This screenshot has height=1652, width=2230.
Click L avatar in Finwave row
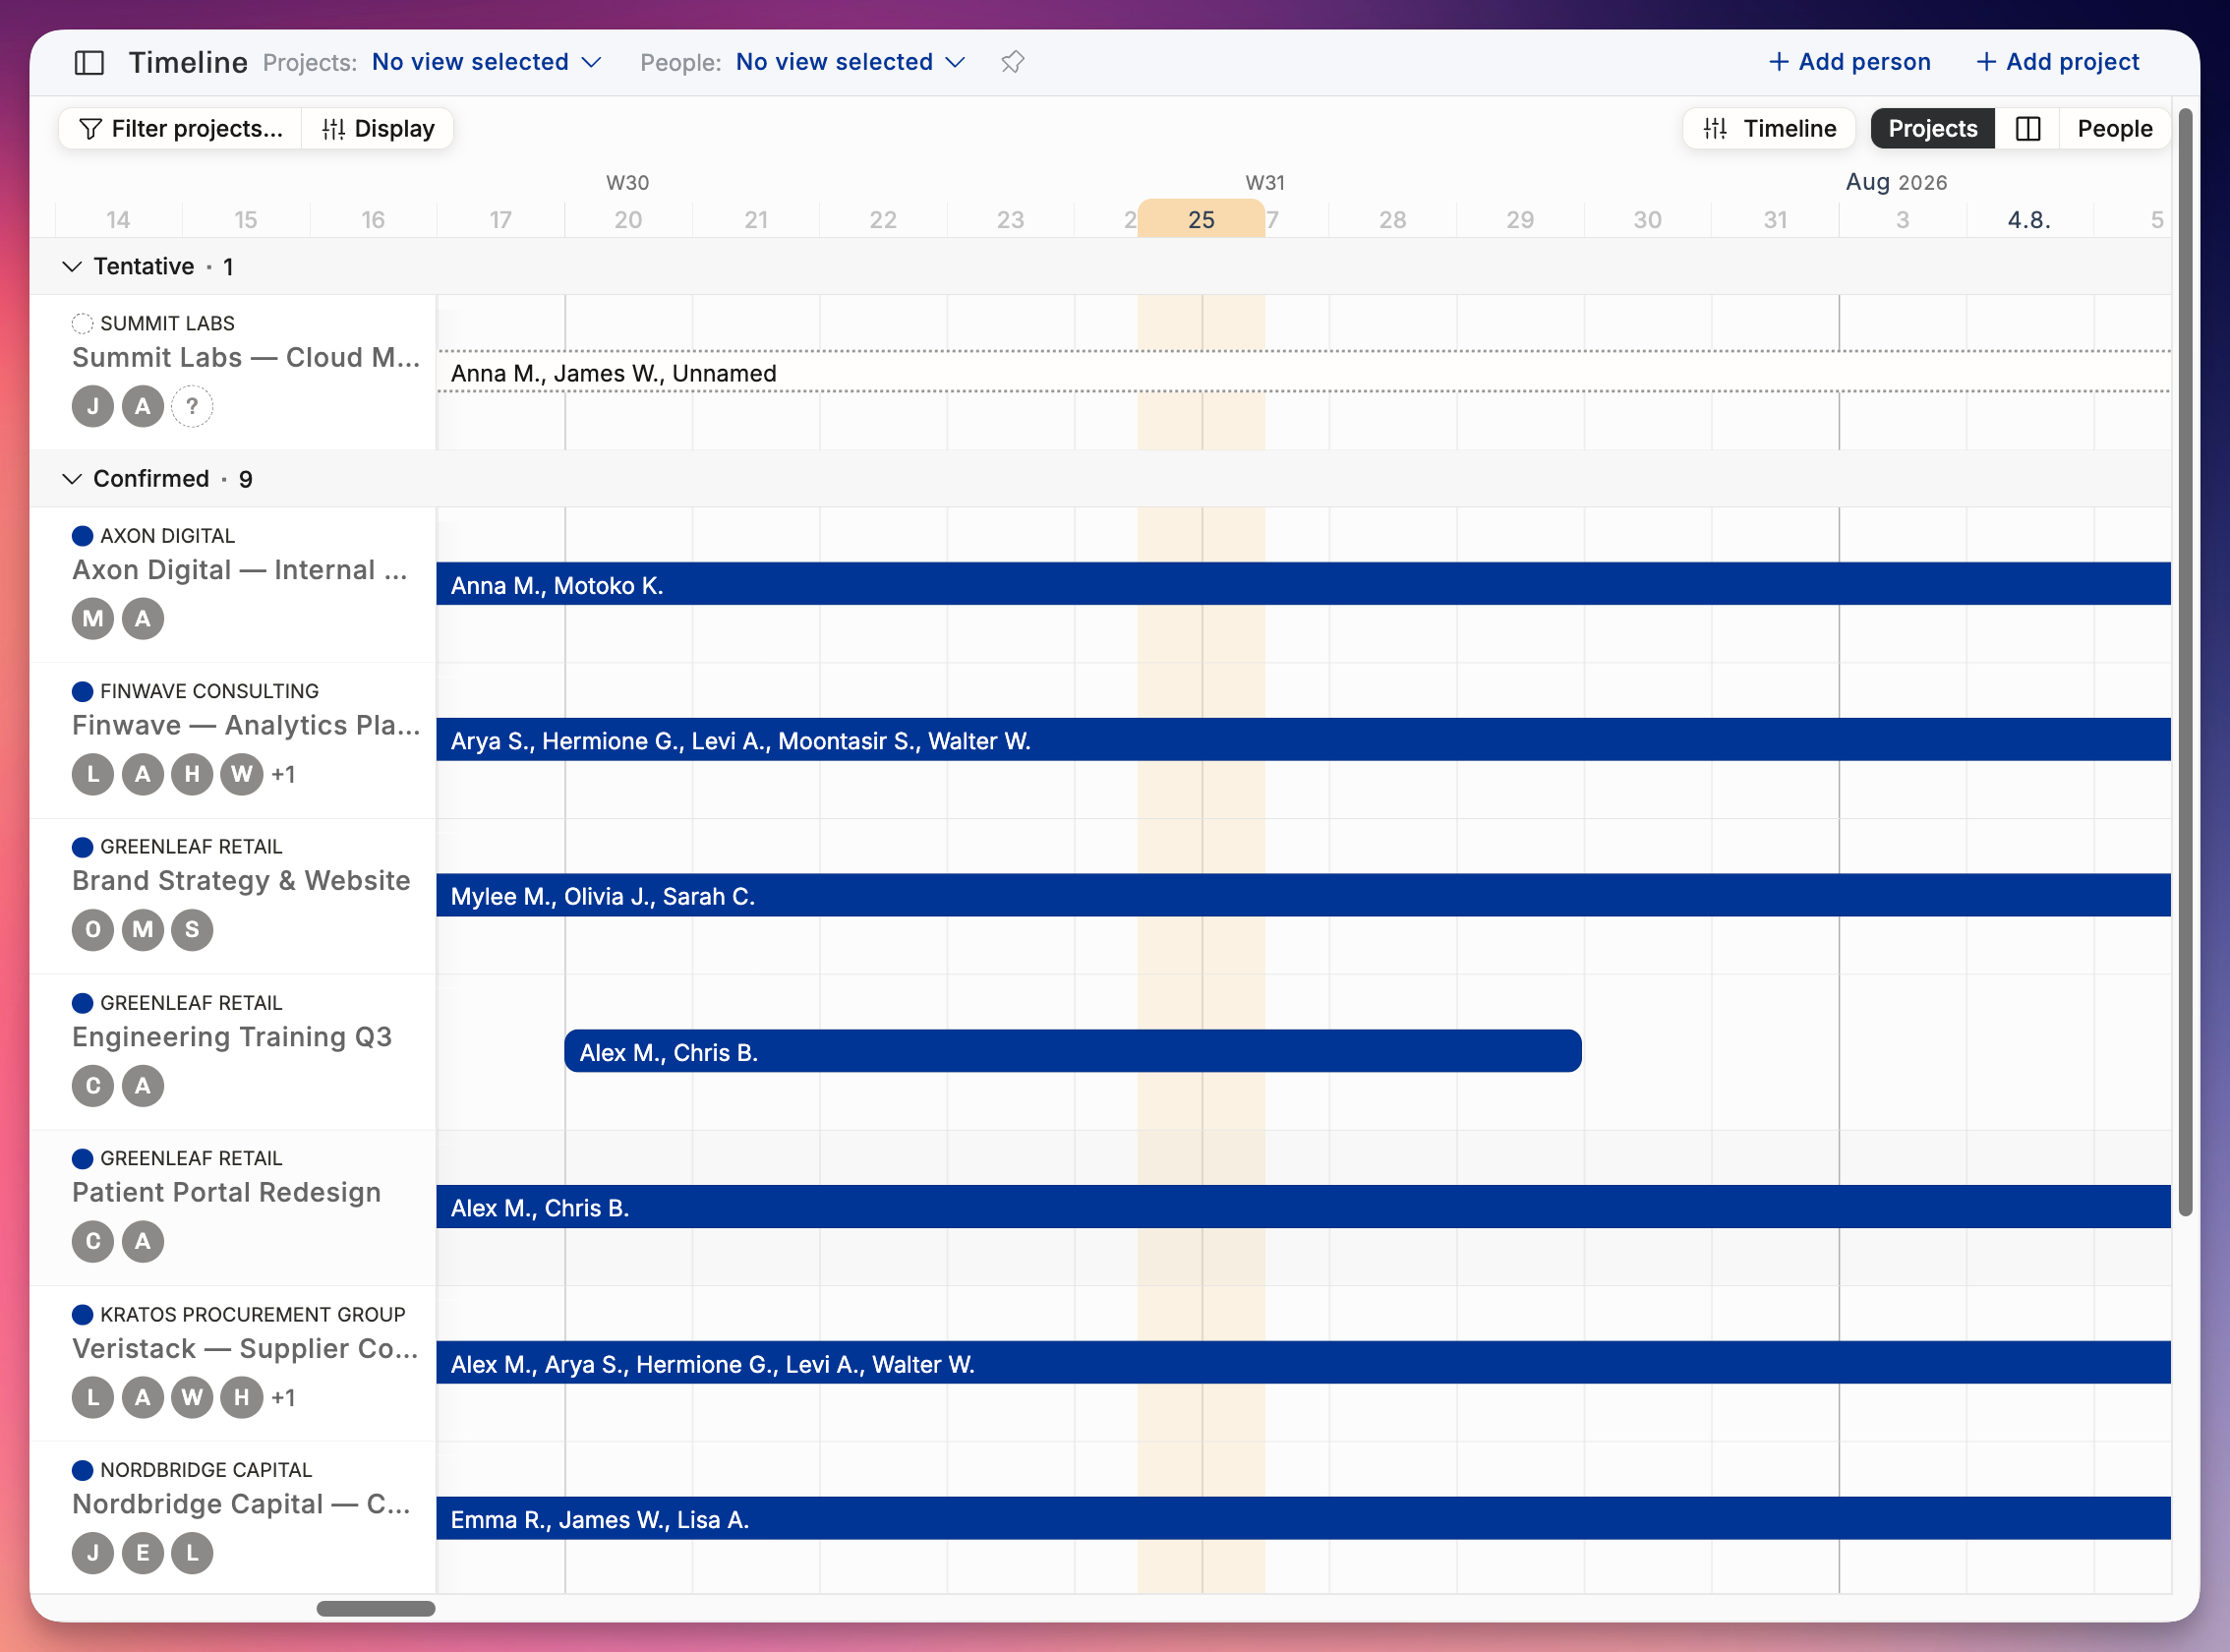tap(93, 775)
